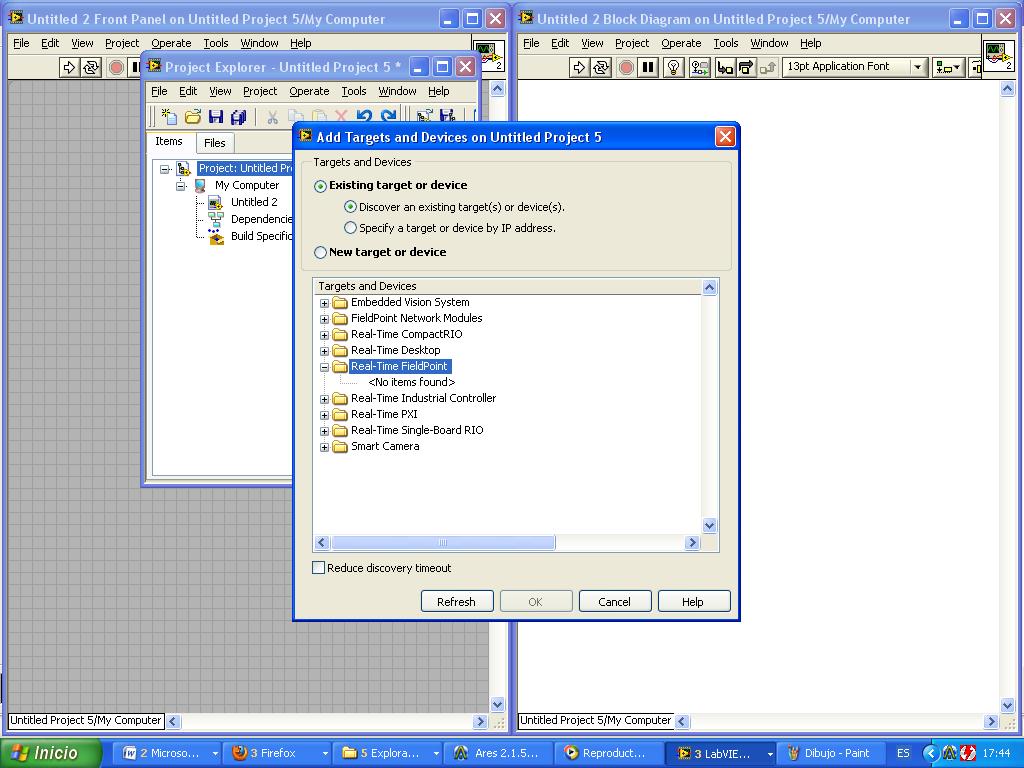Image resolution: width=1024 pixels, height=768 pixels.
Task: Click Run arrow in Front Panel toolbar
Action: 69,67
